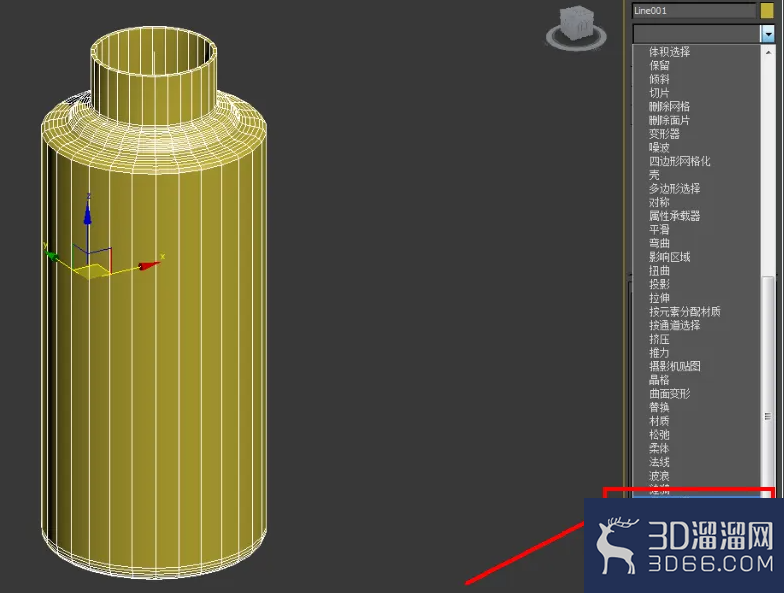Select the 按通道选择 entry
Screen dimensions: 784x593
(x=674, y=326)
